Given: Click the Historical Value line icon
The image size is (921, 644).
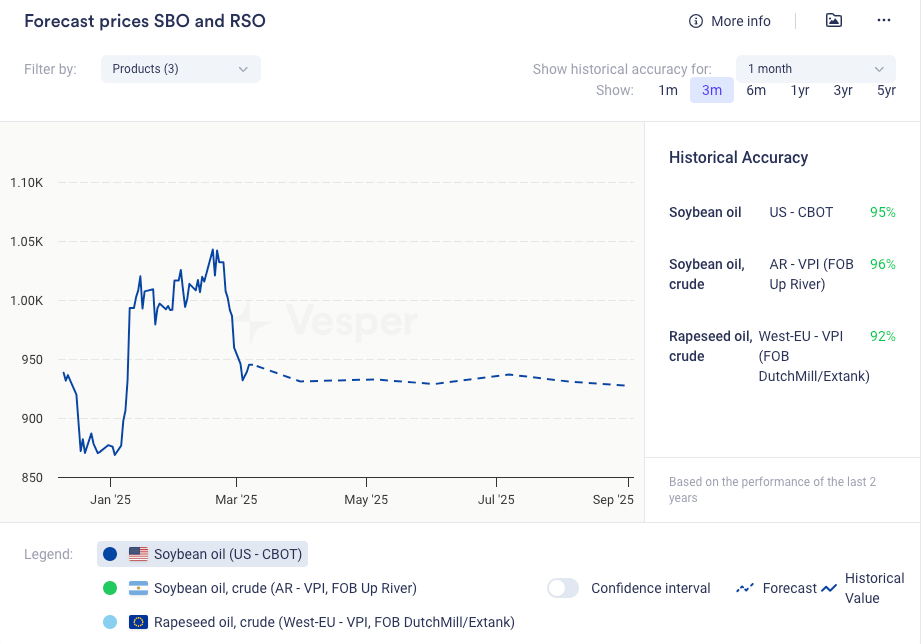Looking at the screenshot, I should [829, 588].
